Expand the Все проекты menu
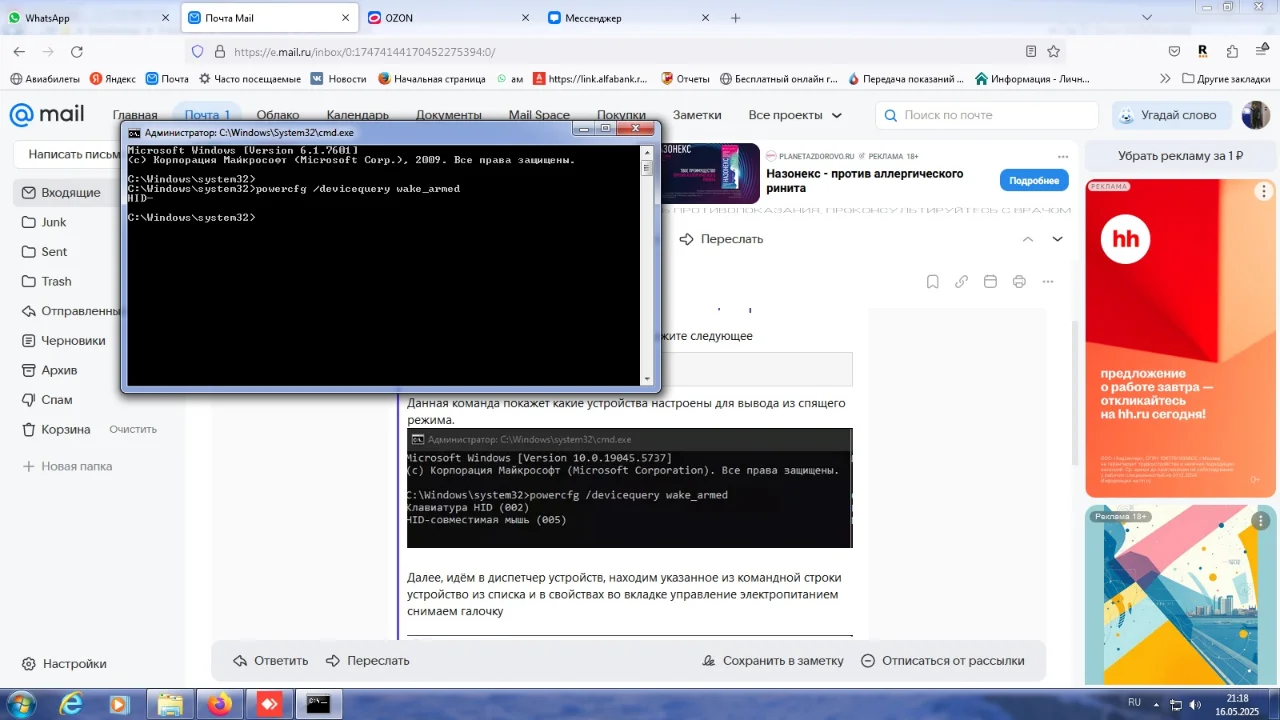Viewport: 1280px width, 720px height. coord(795,115)
